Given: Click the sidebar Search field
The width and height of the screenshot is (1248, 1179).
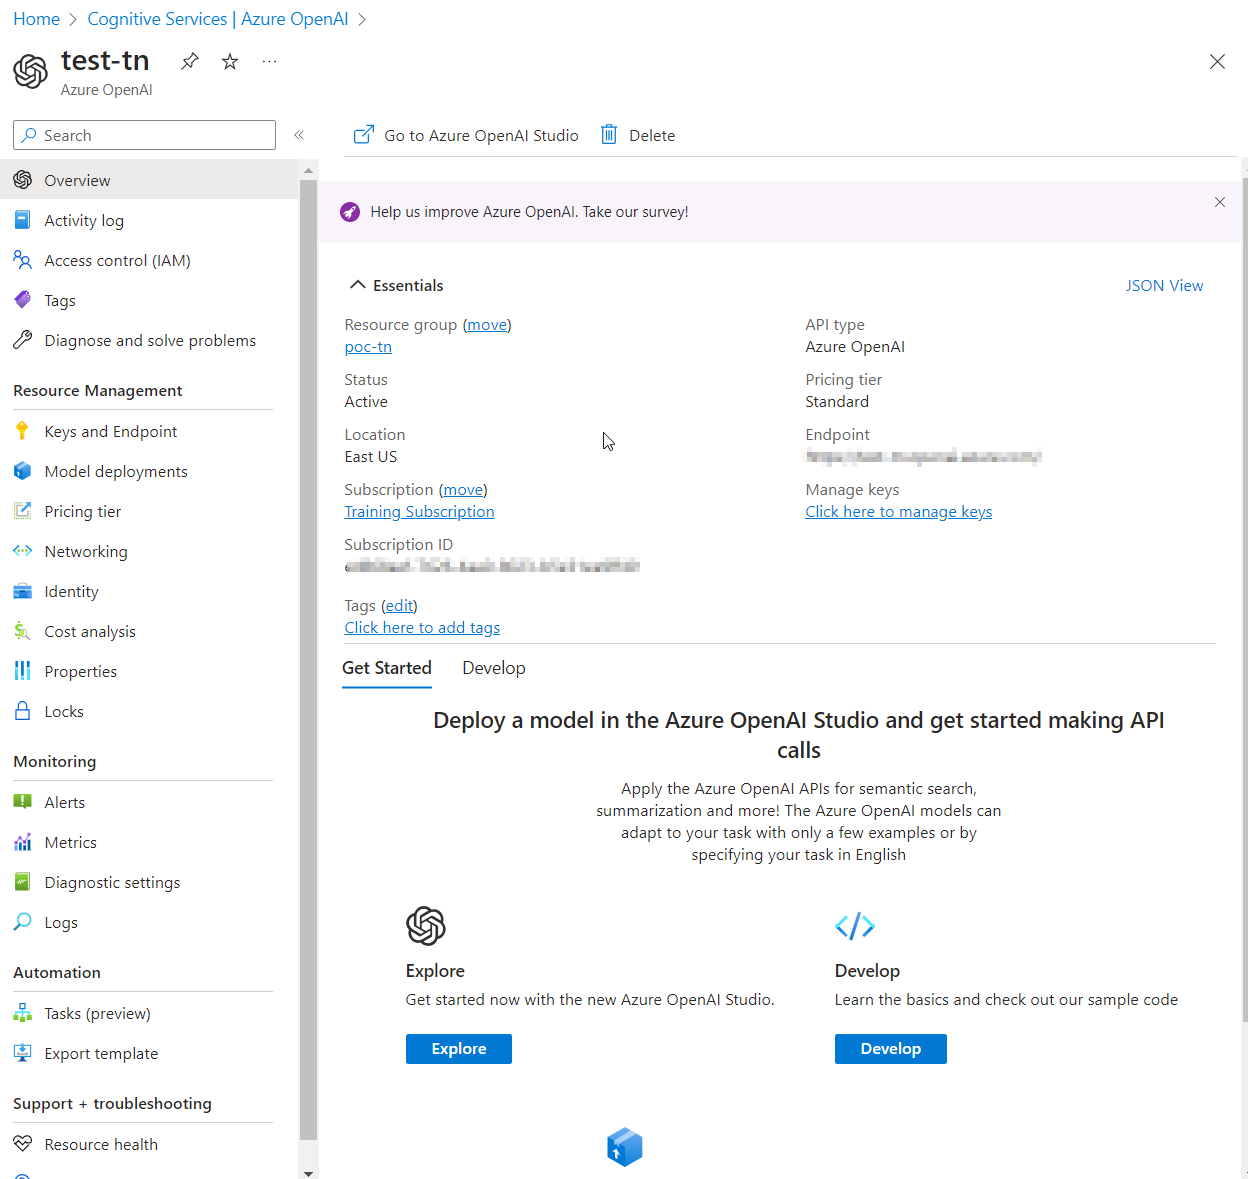Looking at the screenshot, I should [x=144, y=135].
